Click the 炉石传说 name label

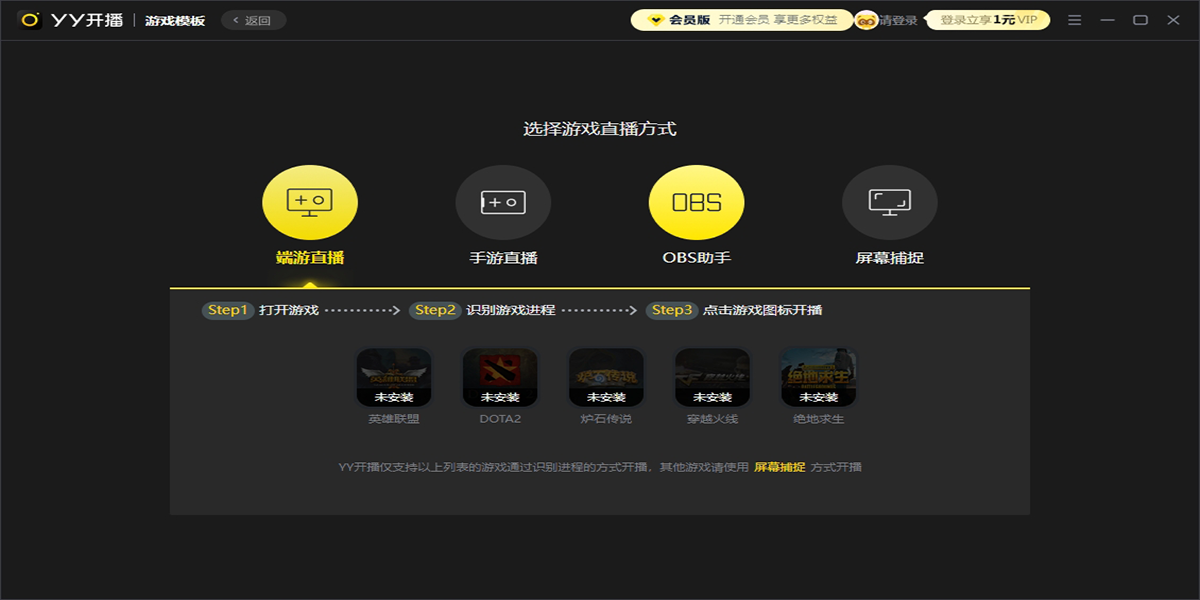point(606,419)
